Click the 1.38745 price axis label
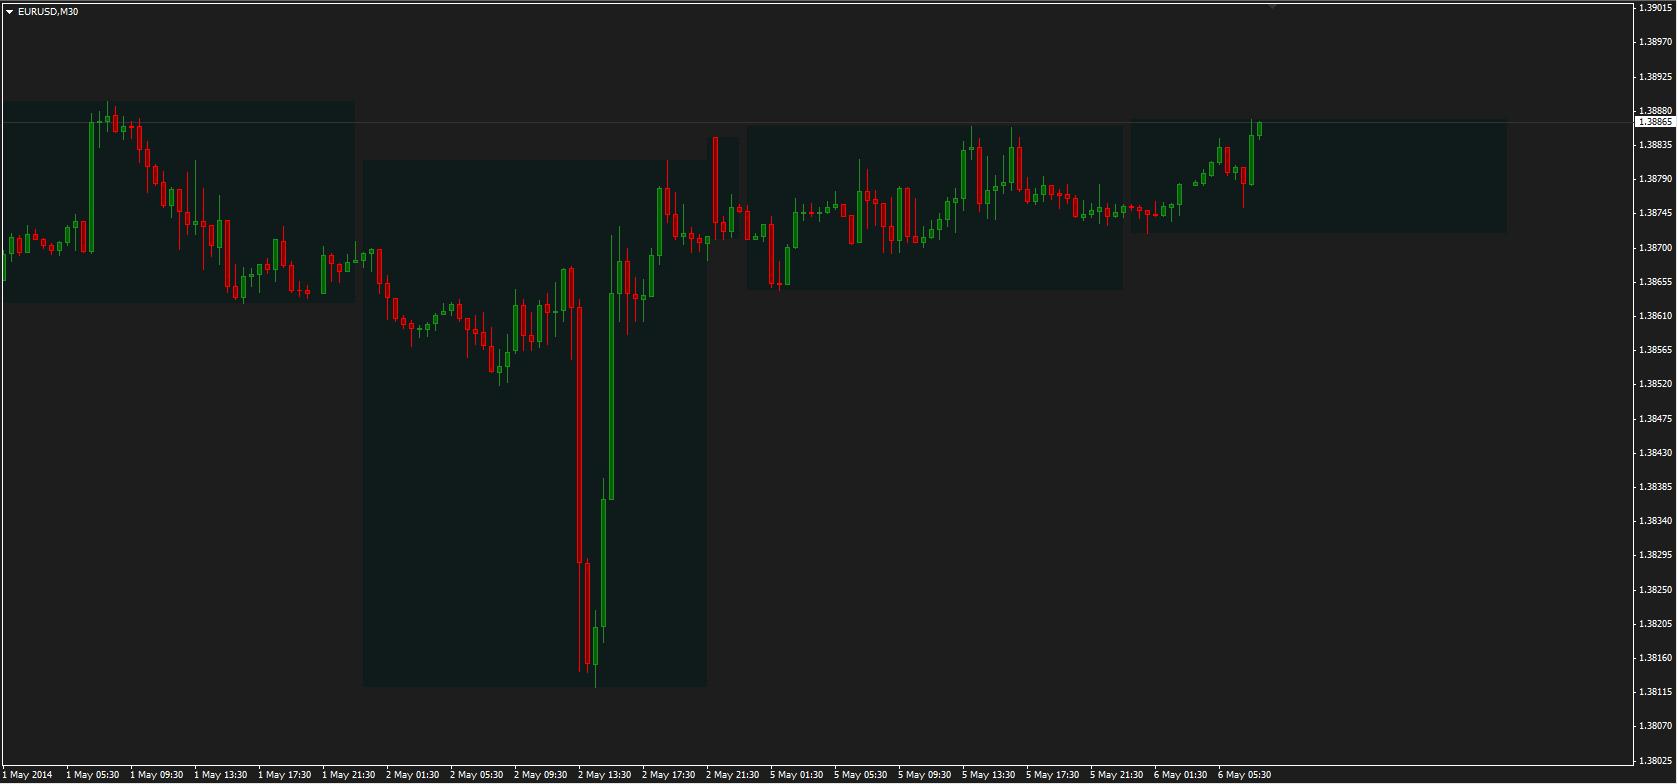Image resolution: width=1678 pixels, height=784 pixels. pos(1654,213)
